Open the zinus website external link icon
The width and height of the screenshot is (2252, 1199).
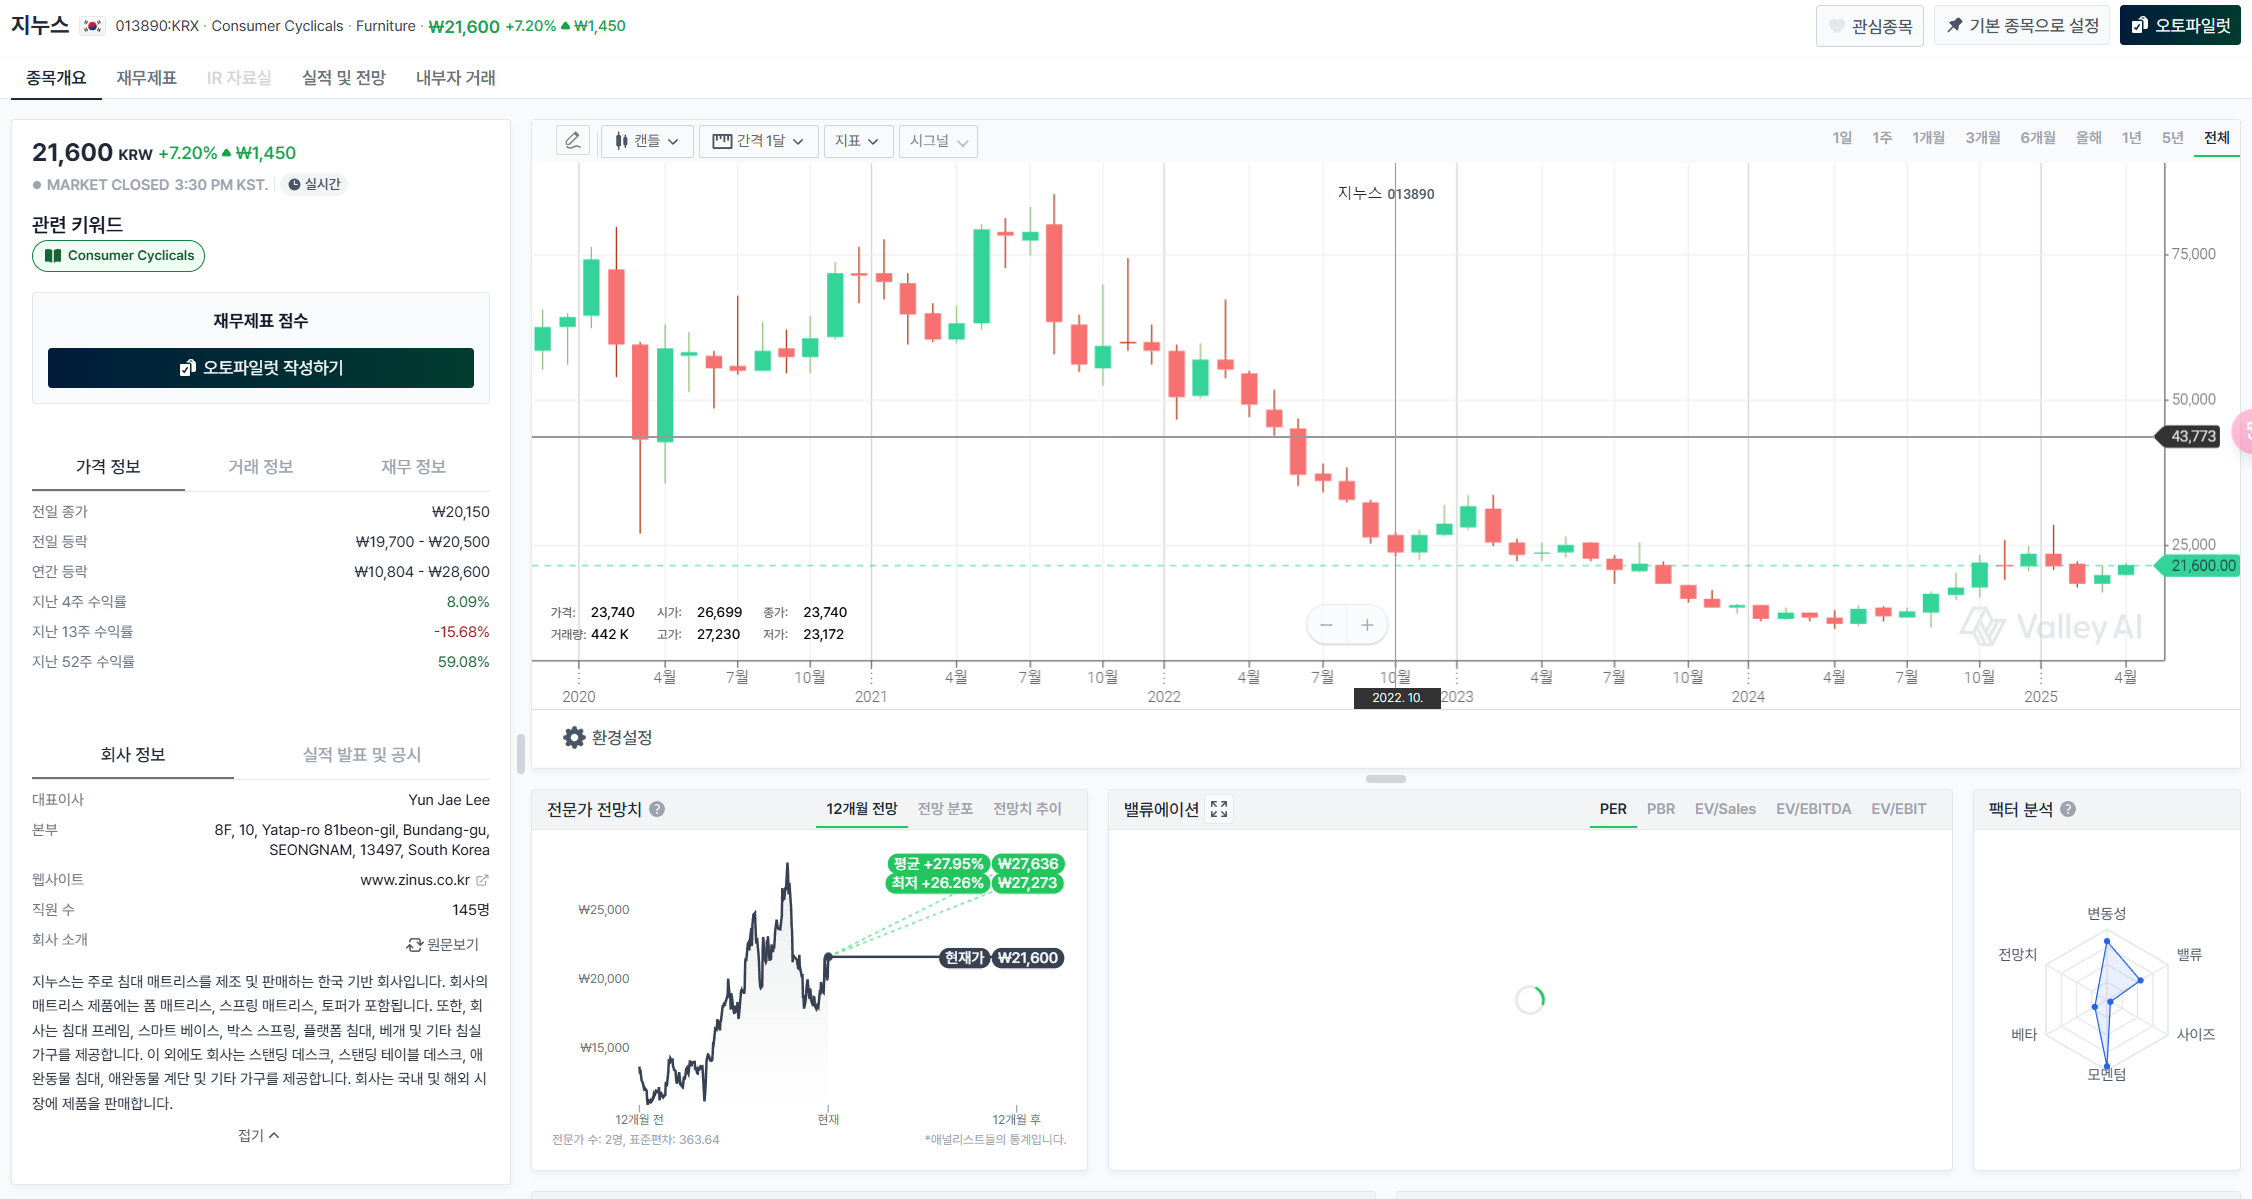482,880
